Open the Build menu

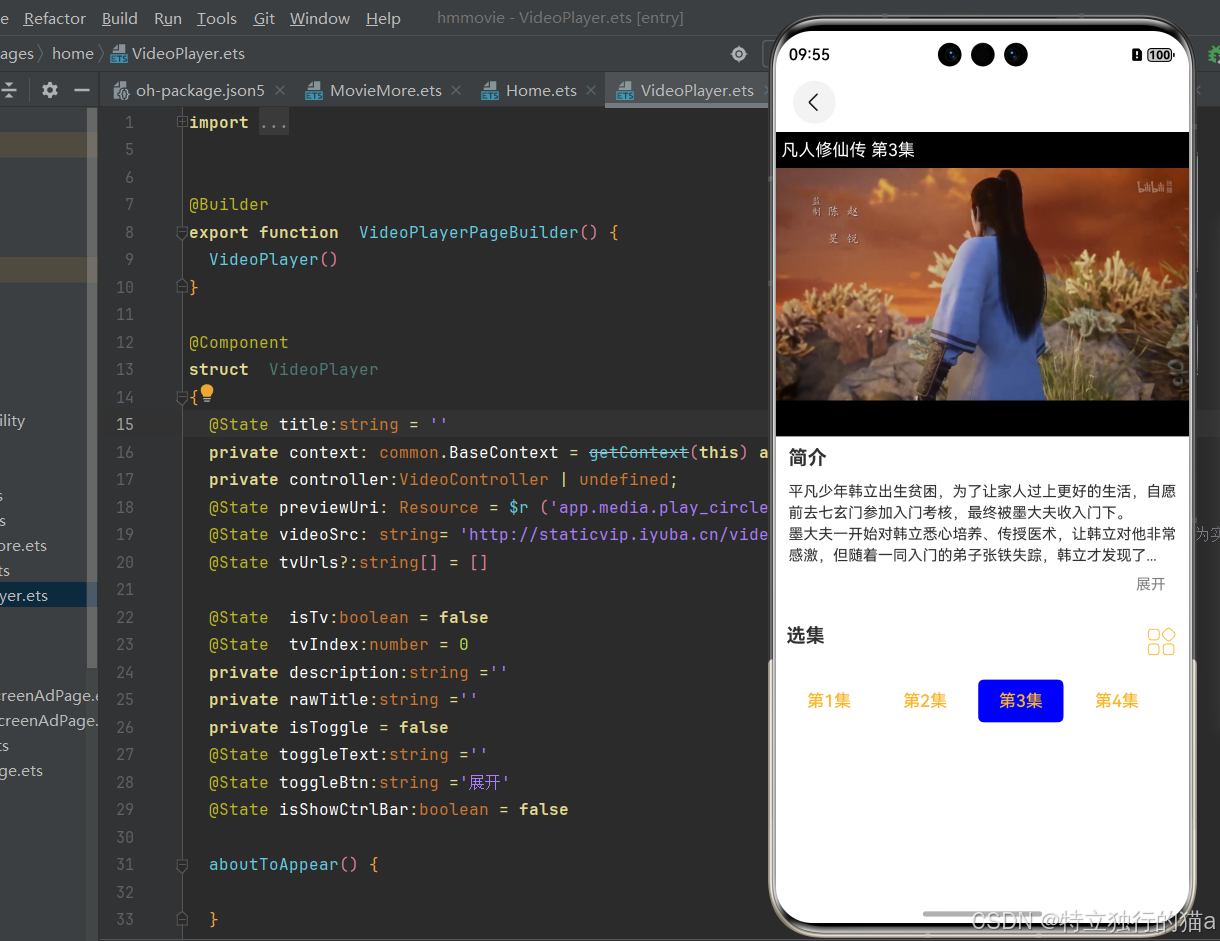120,18
